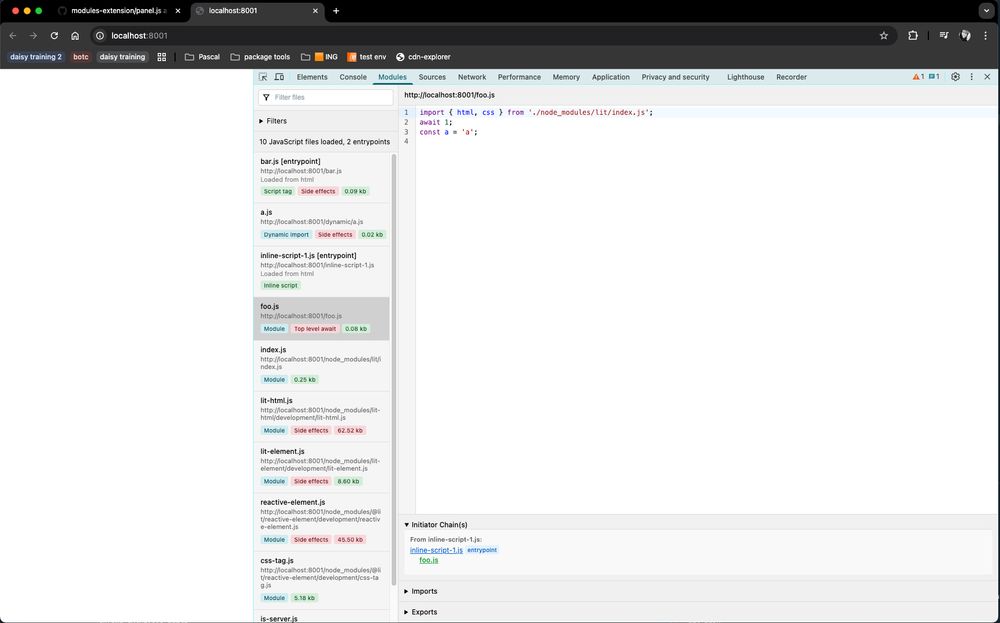Click the 'Dynamic import' badge on a.js
This screenshot has width=1000, height=623.
coord(286,235)
